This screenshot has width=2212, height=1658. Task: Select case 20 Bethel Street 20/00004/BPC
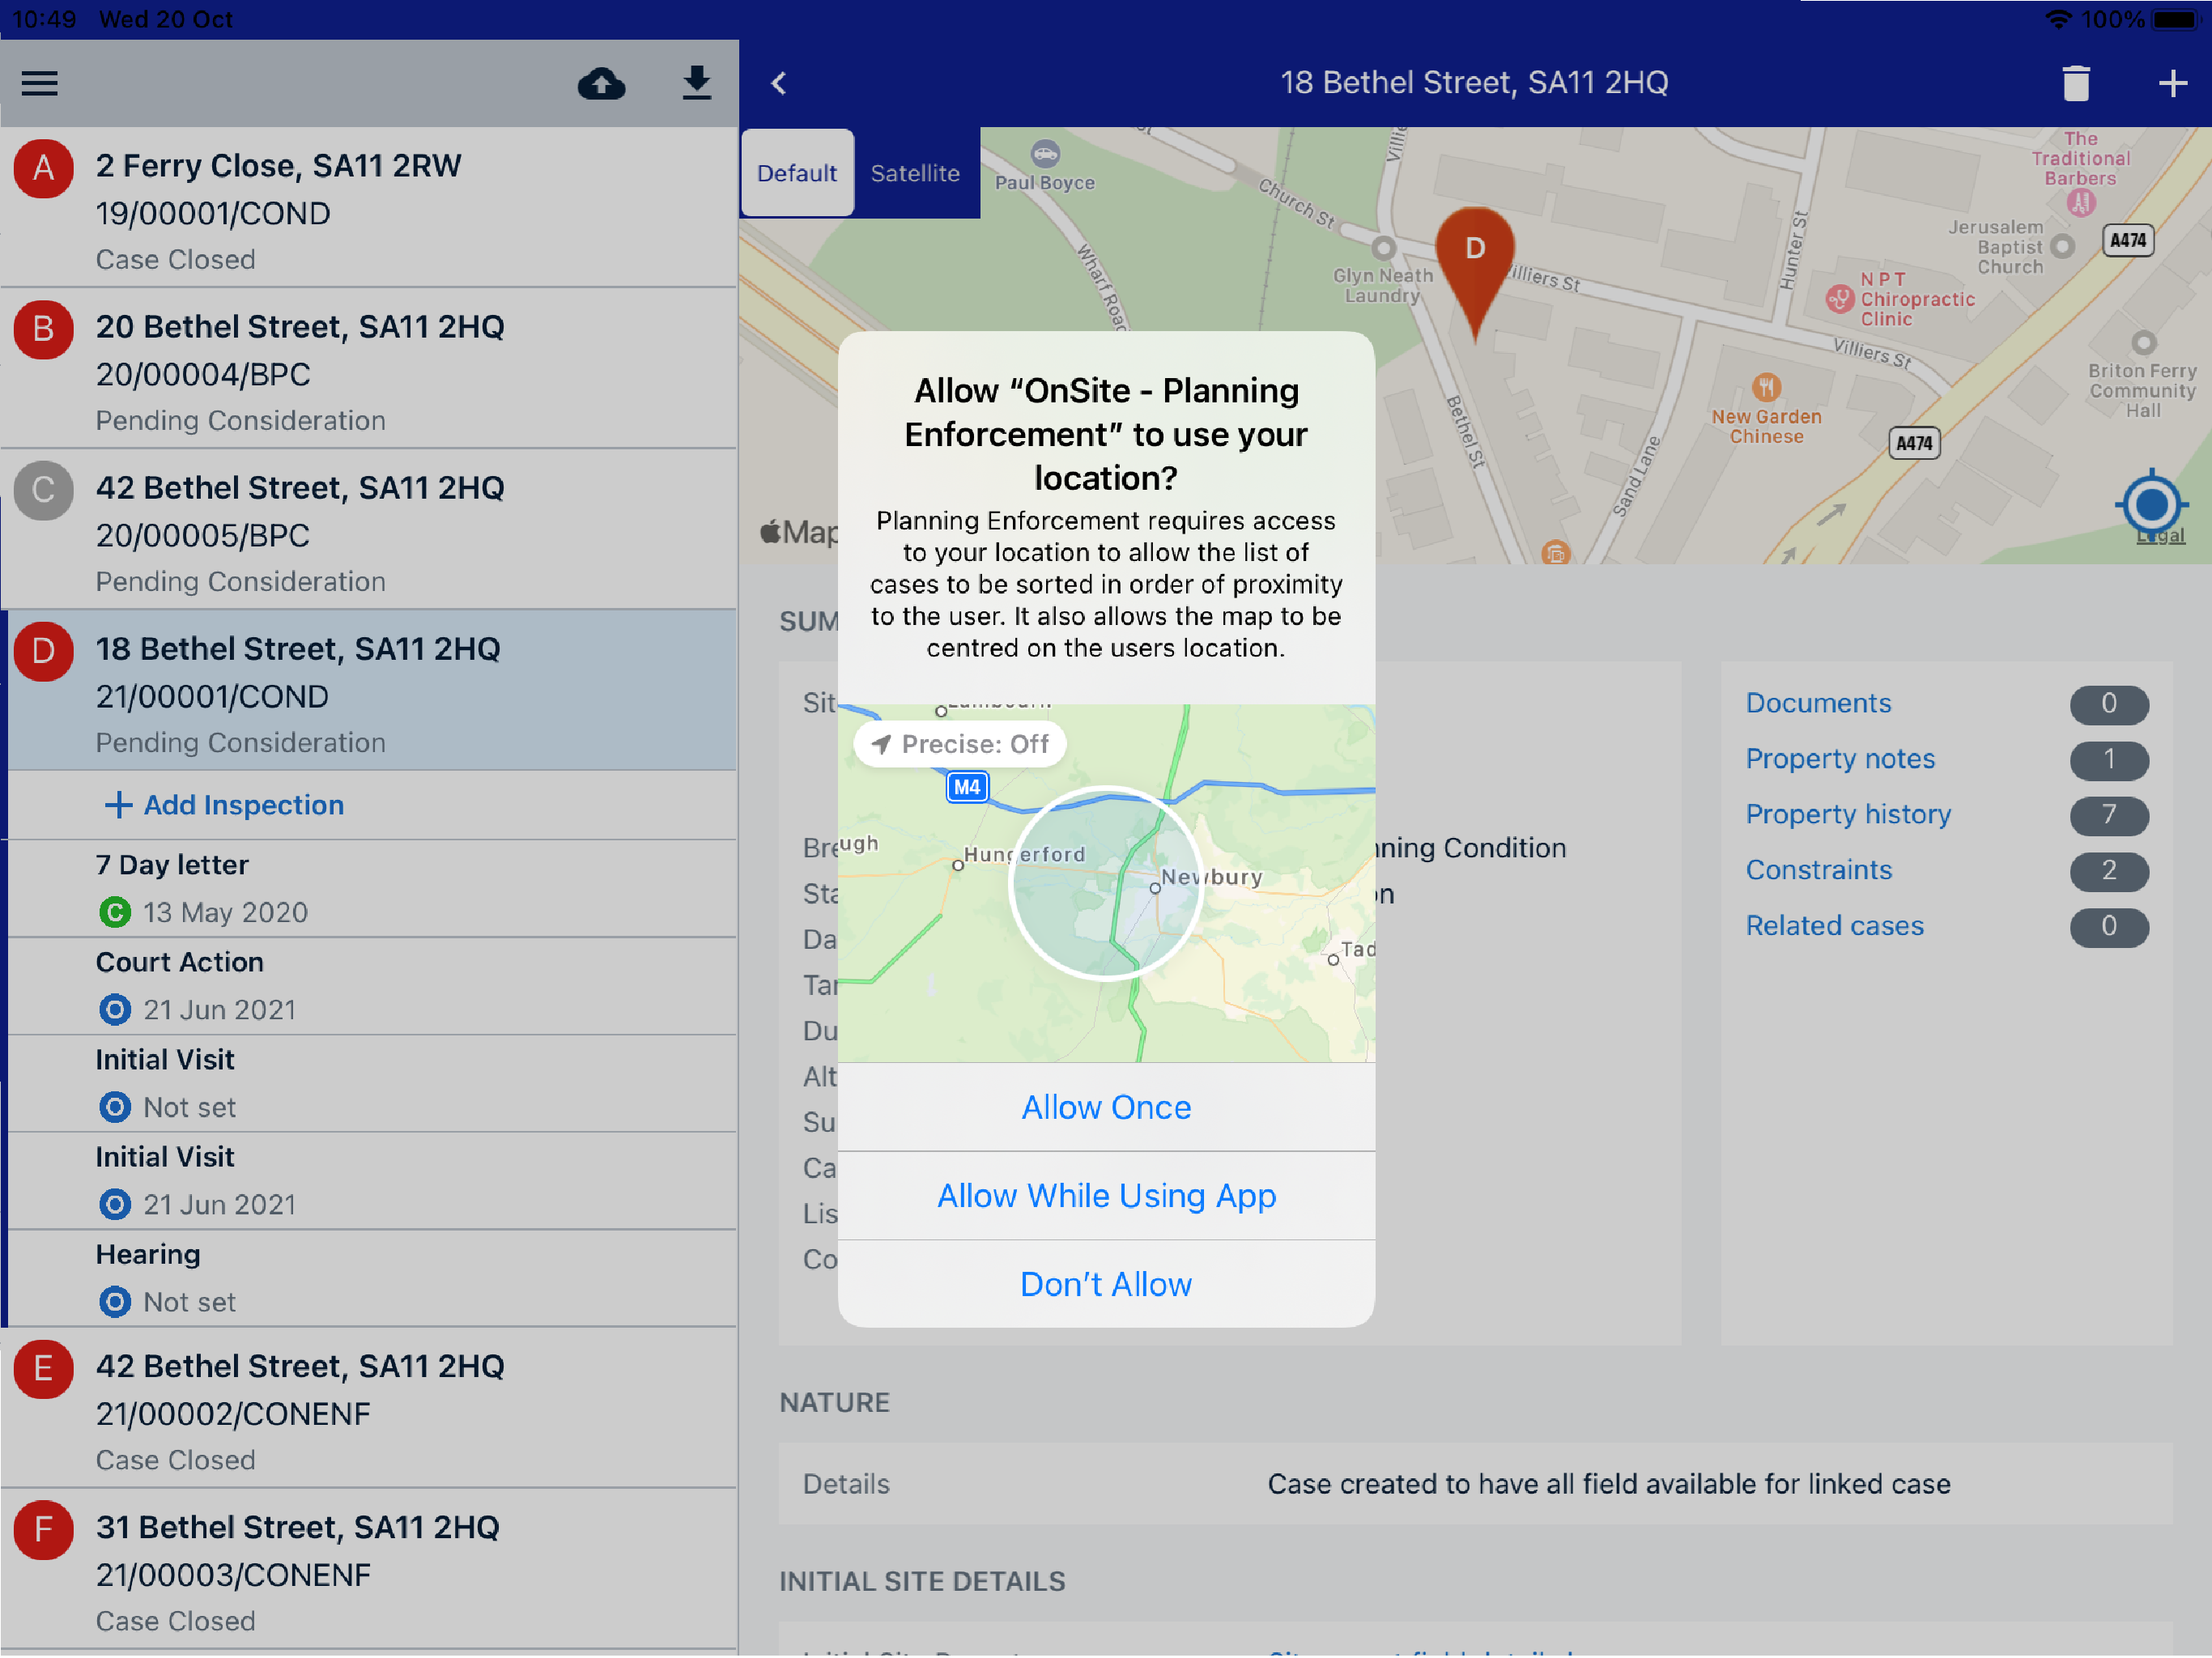pyautogui.click(x=369, y=369)
